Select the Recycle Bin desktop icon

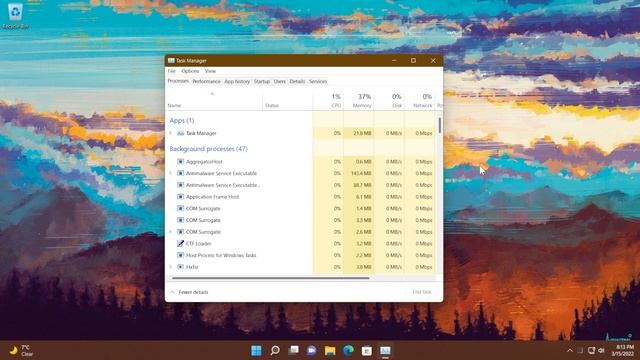click(16, 16)
